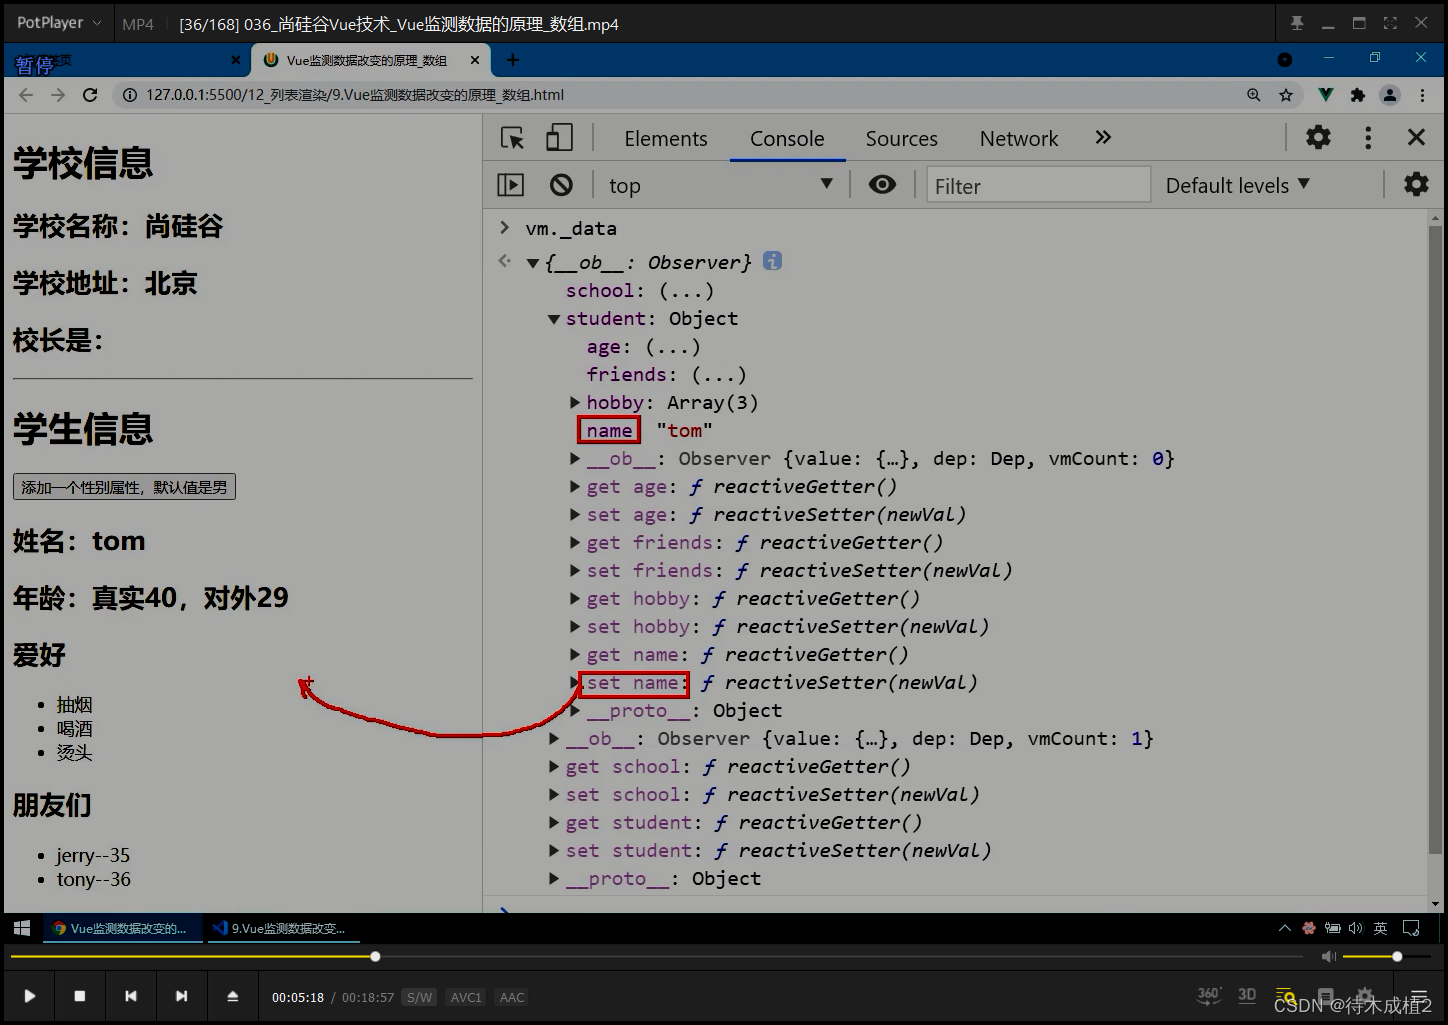Switch to Network tab
The width and height of the screenshot is (1448, 1025).
pyautogui.click(x=1018, y=138)
